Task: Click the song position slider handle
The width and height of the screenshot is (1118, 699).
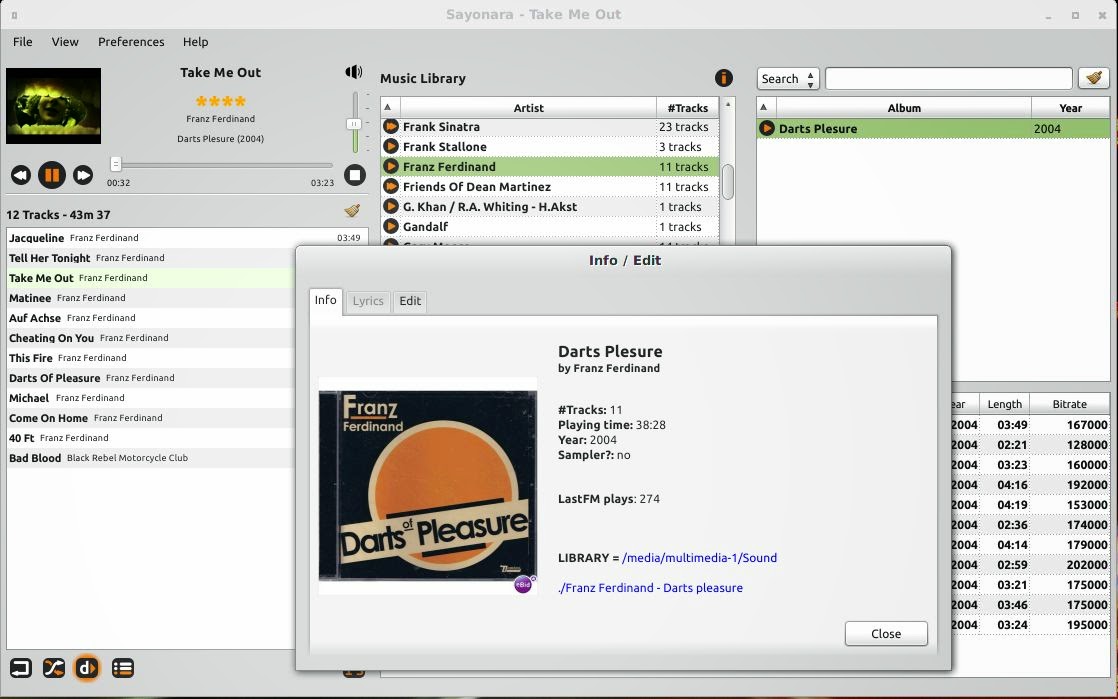Action: point(116,165)
